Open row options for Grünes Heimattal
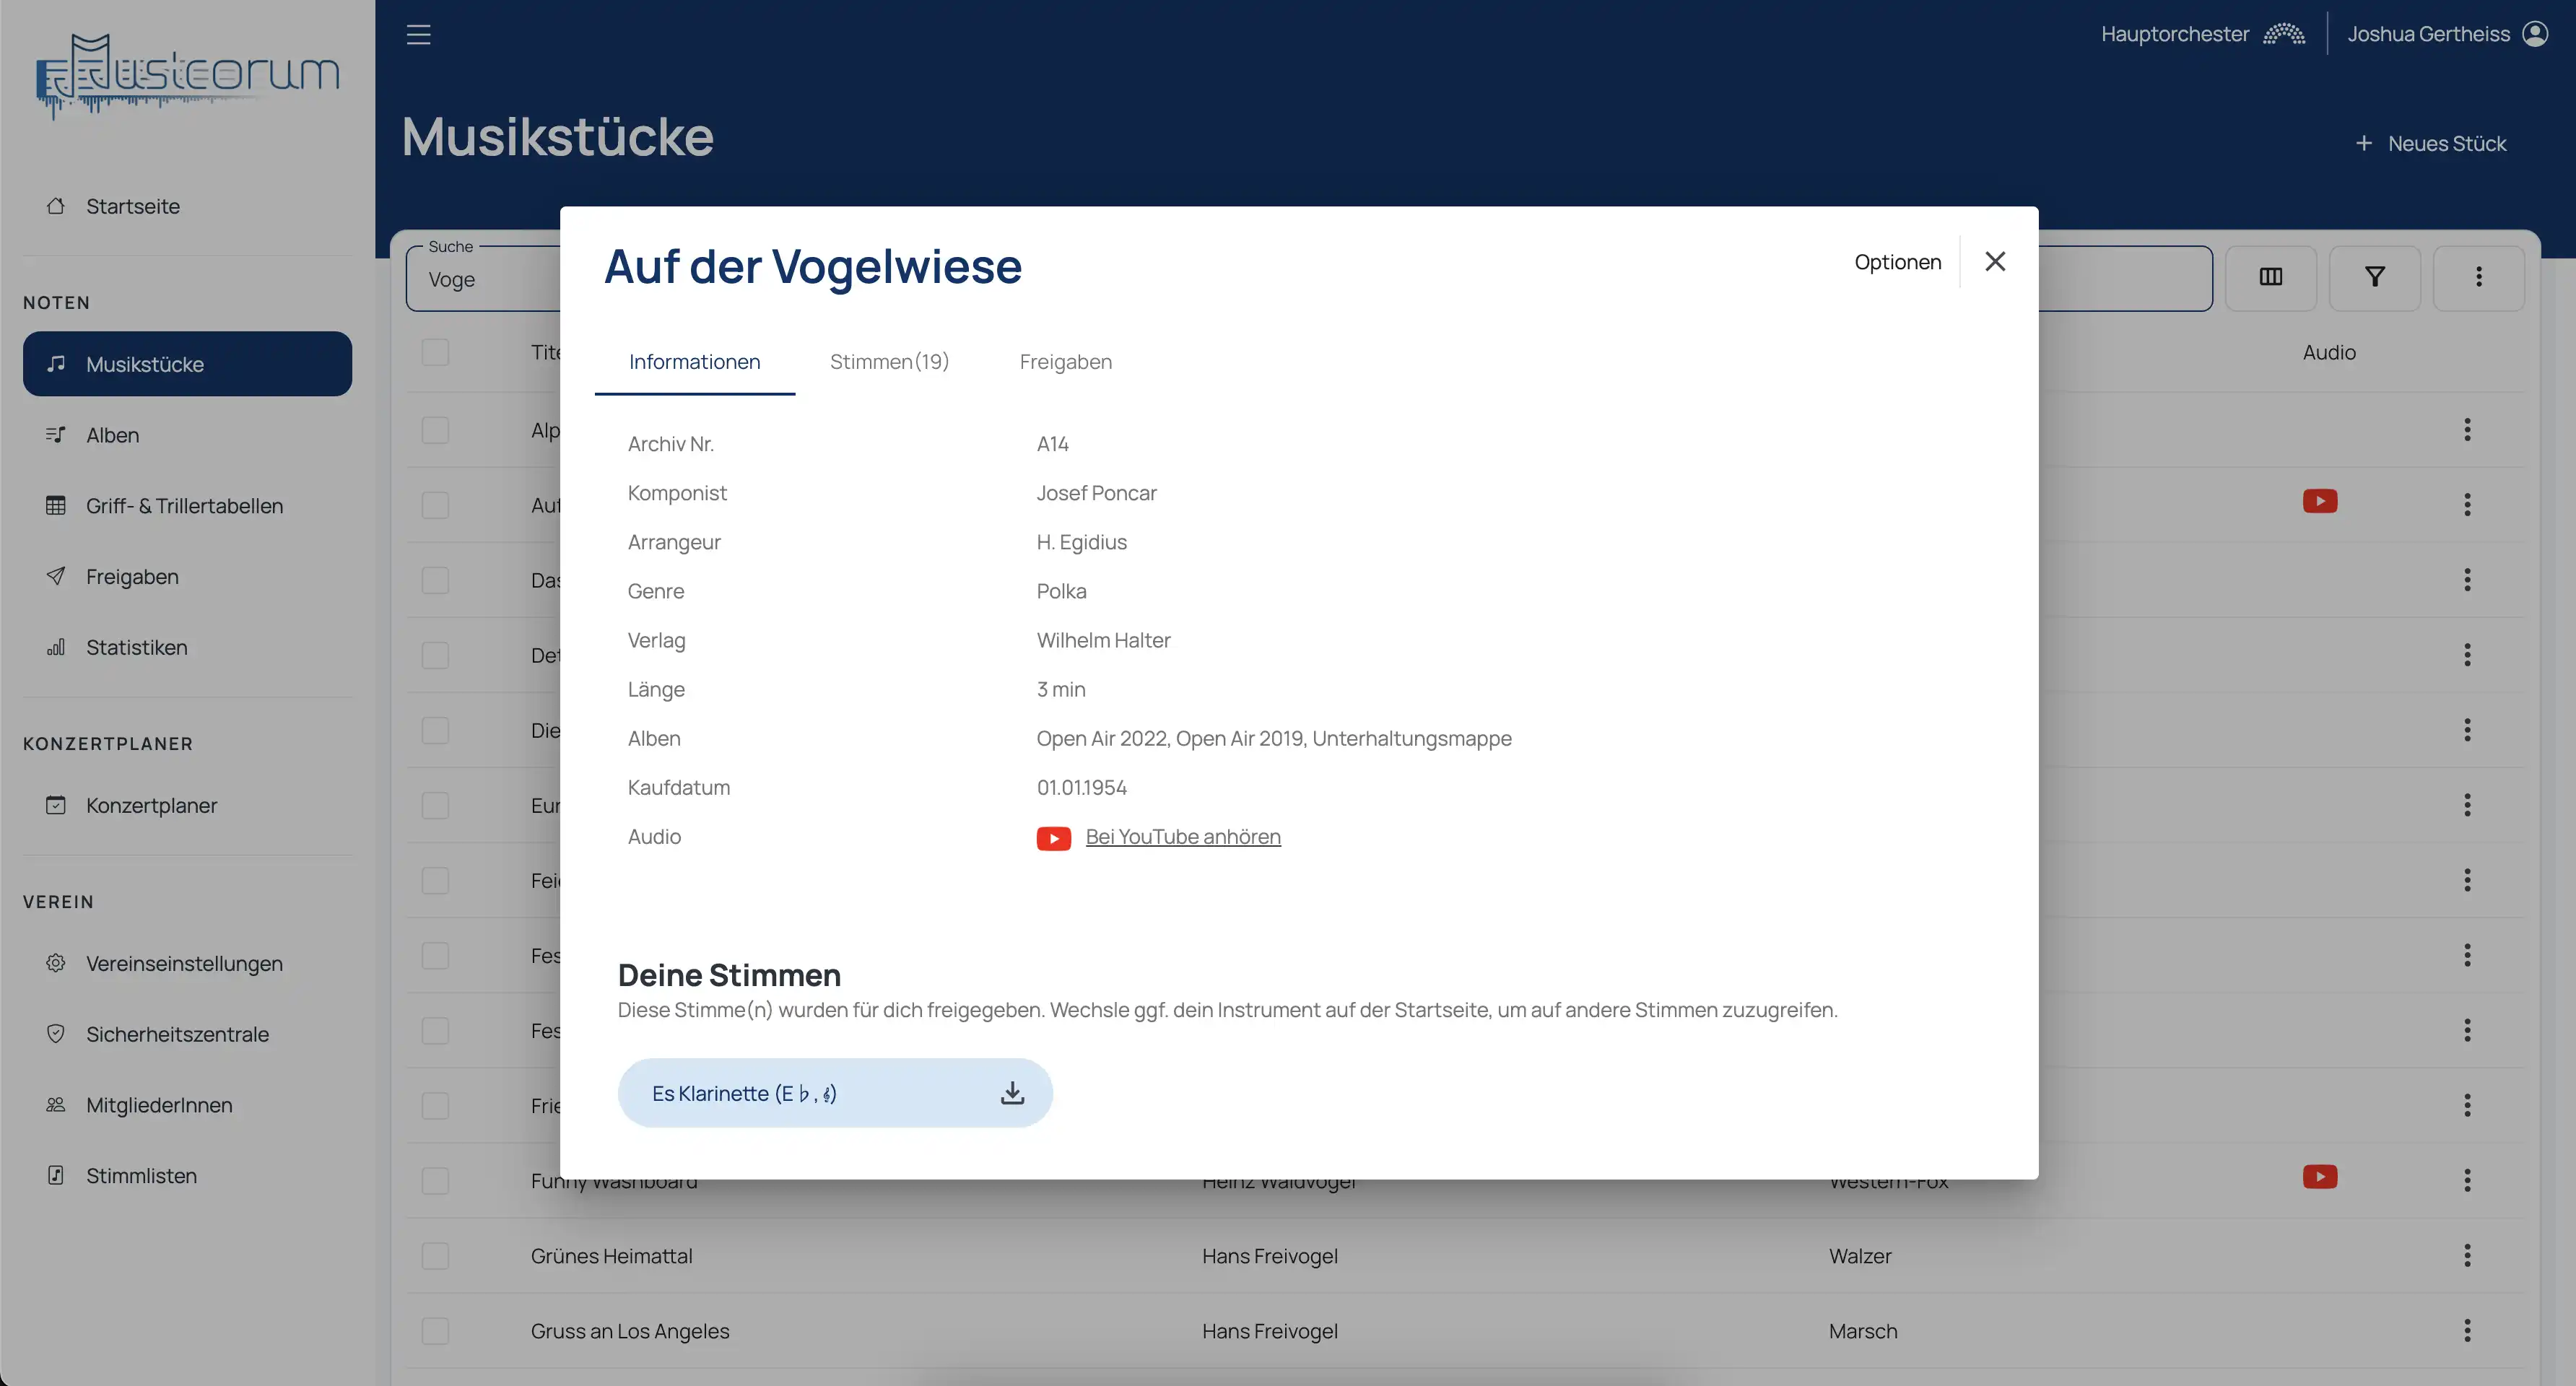The image size is (2576, 1386). pyautogui.click(x=2466, y=1256)
